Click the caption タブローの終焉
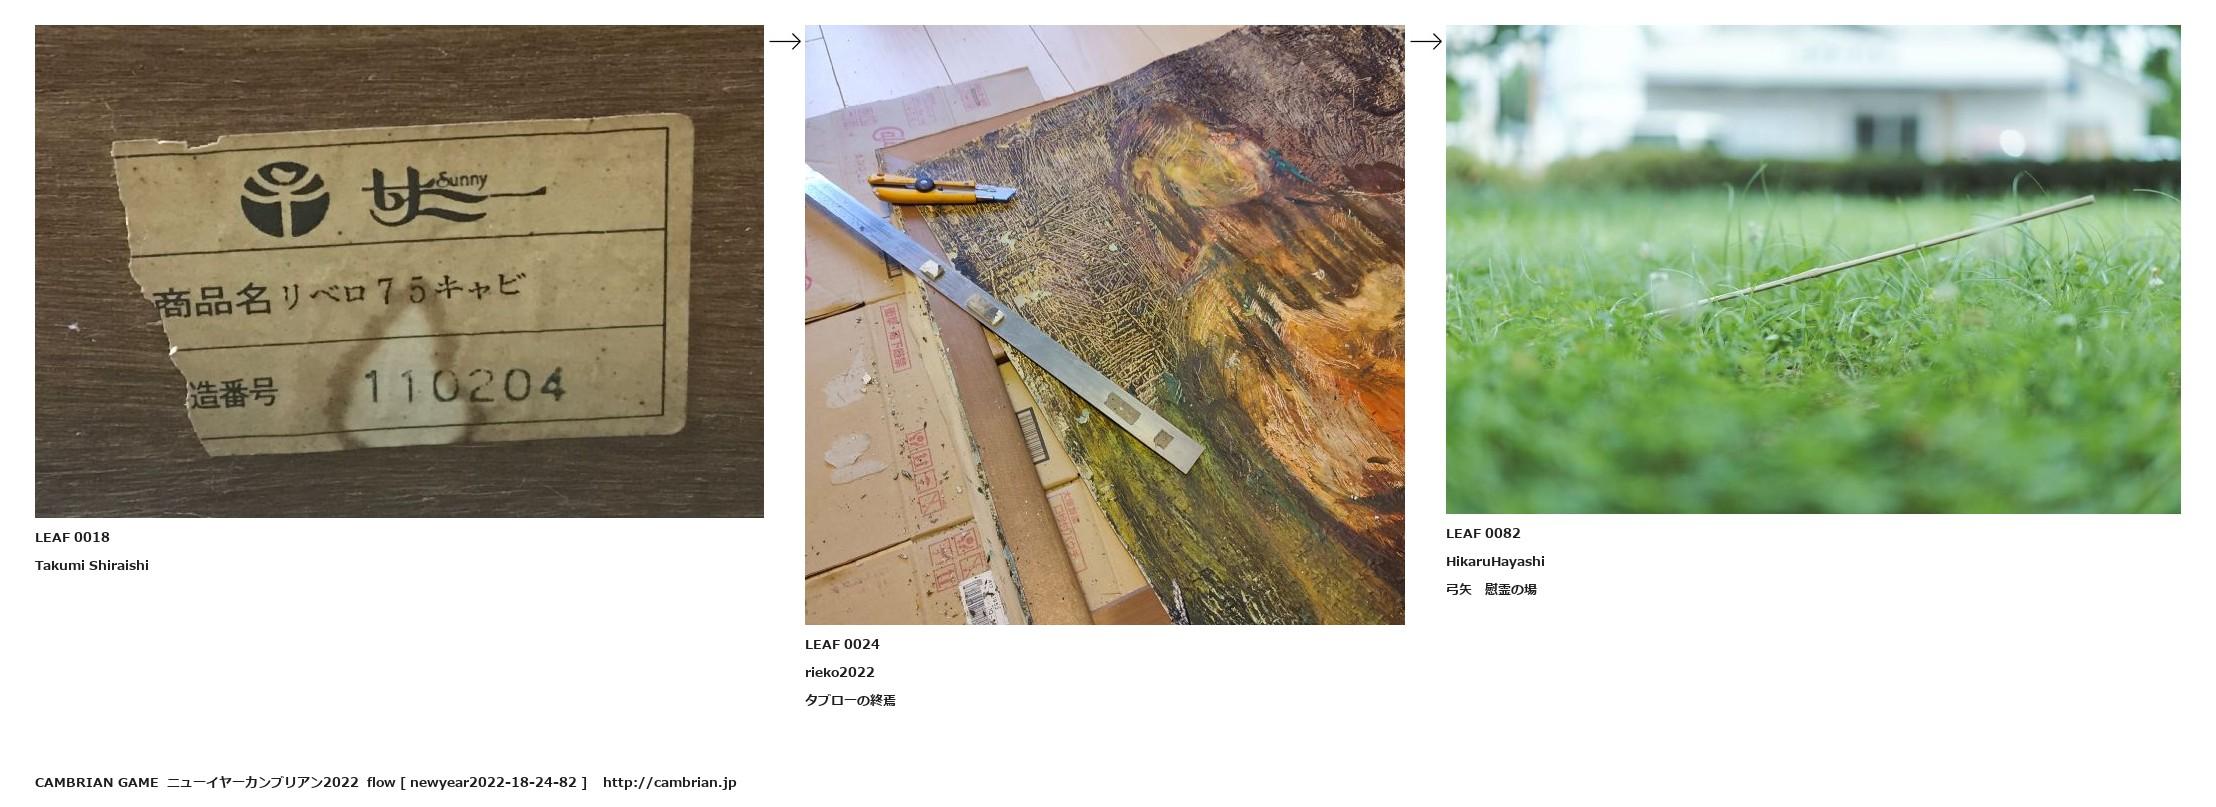This screenshot has width=2216, height=807. pos(850,700)
